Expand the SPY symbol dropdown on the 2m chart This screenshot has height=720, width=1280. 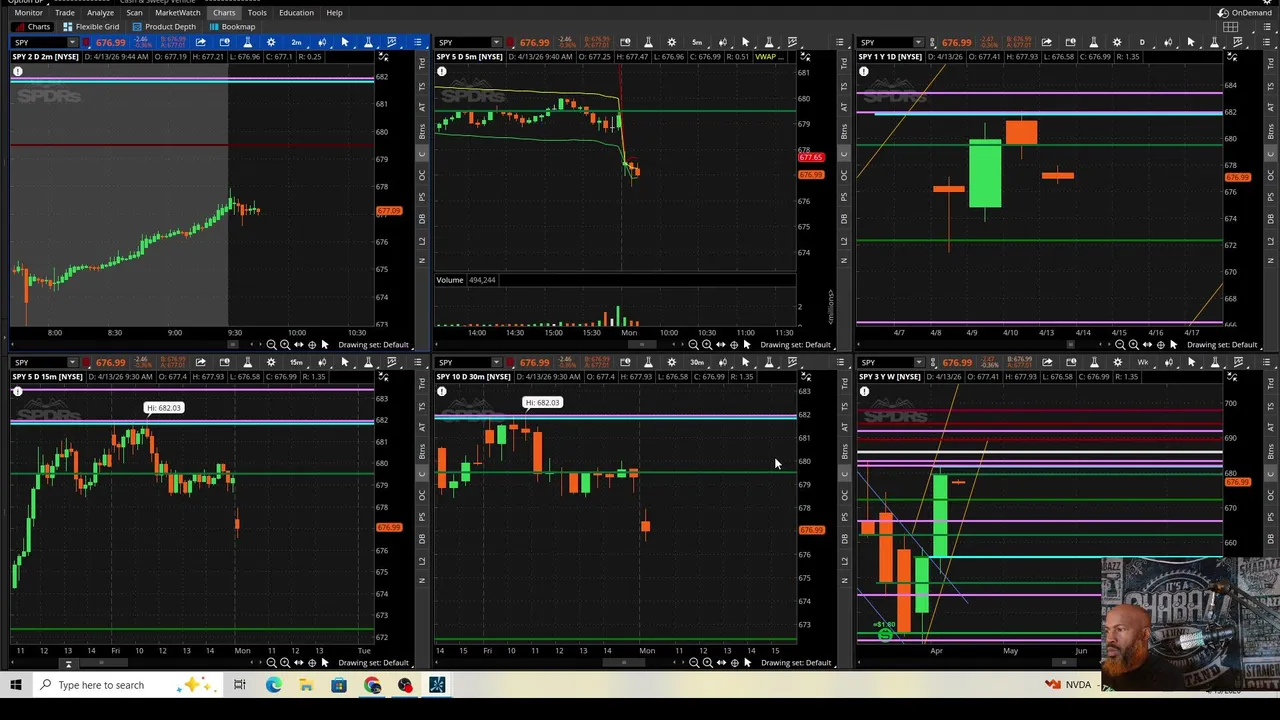72,42
